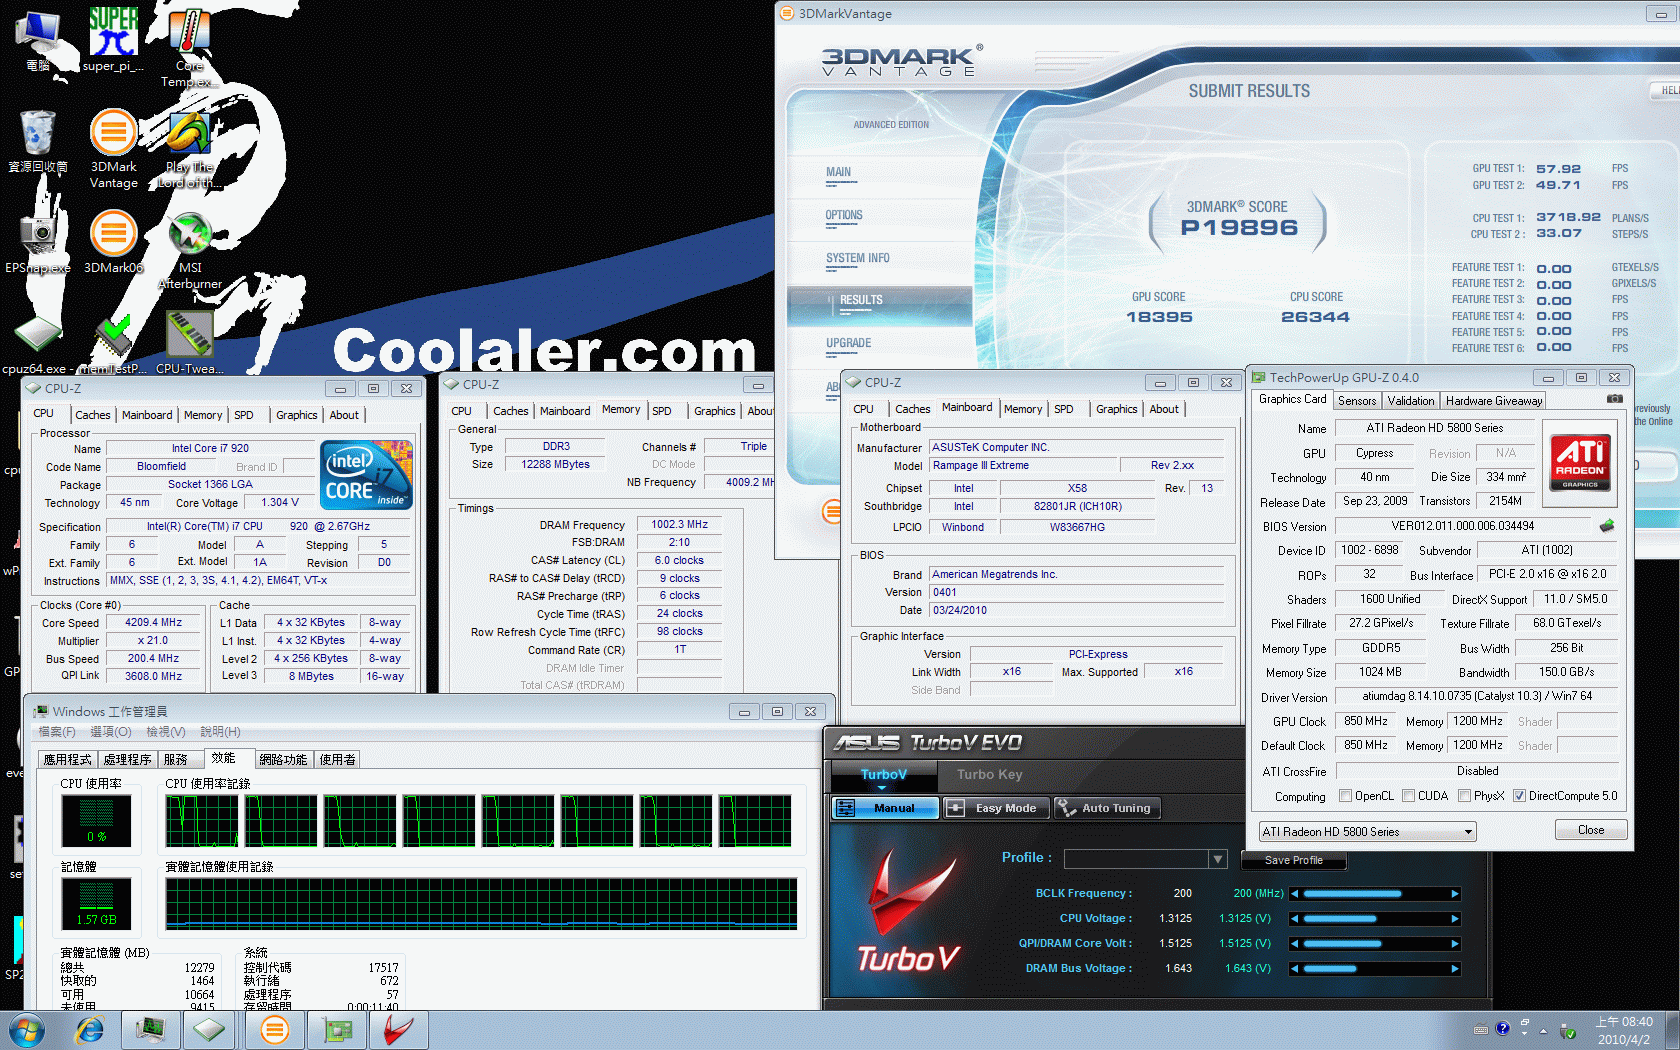
Task: Click BCLK Frequency increase arrow
Action: 1455,894
